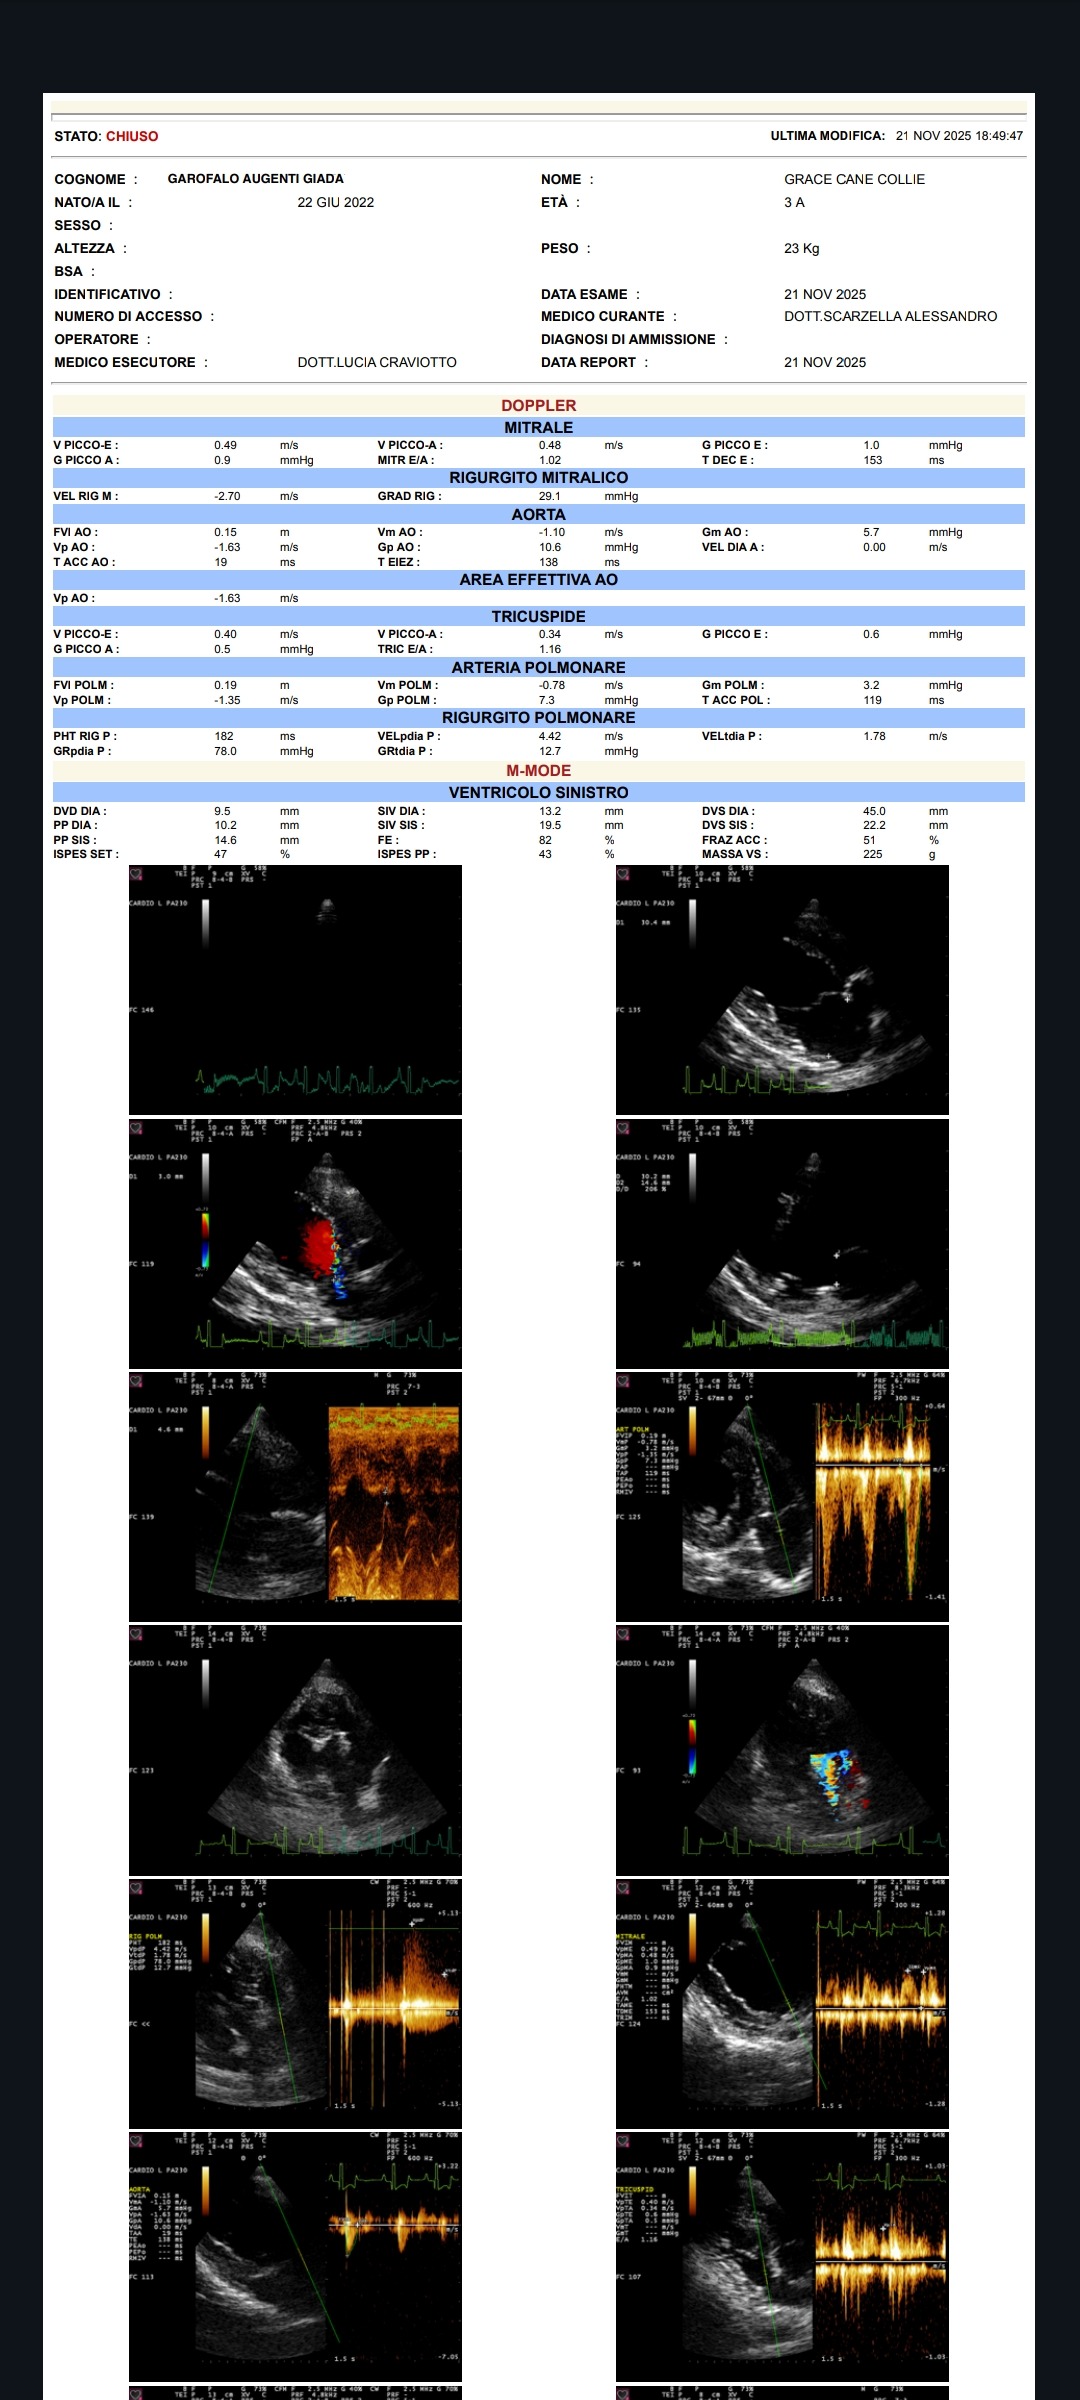Open the 2D image with D1 10.4 mm
The height and width of the screenshot is (2400, 1080).
782,990
